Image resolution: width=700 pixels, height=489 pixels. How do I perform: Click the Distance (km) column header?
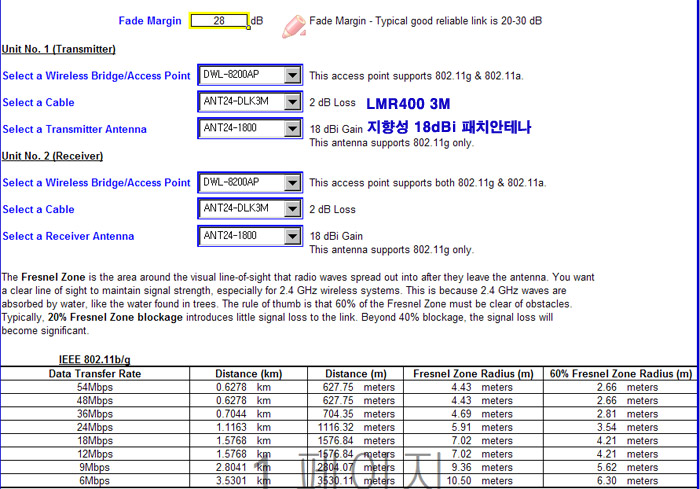[x=249, y=374]
